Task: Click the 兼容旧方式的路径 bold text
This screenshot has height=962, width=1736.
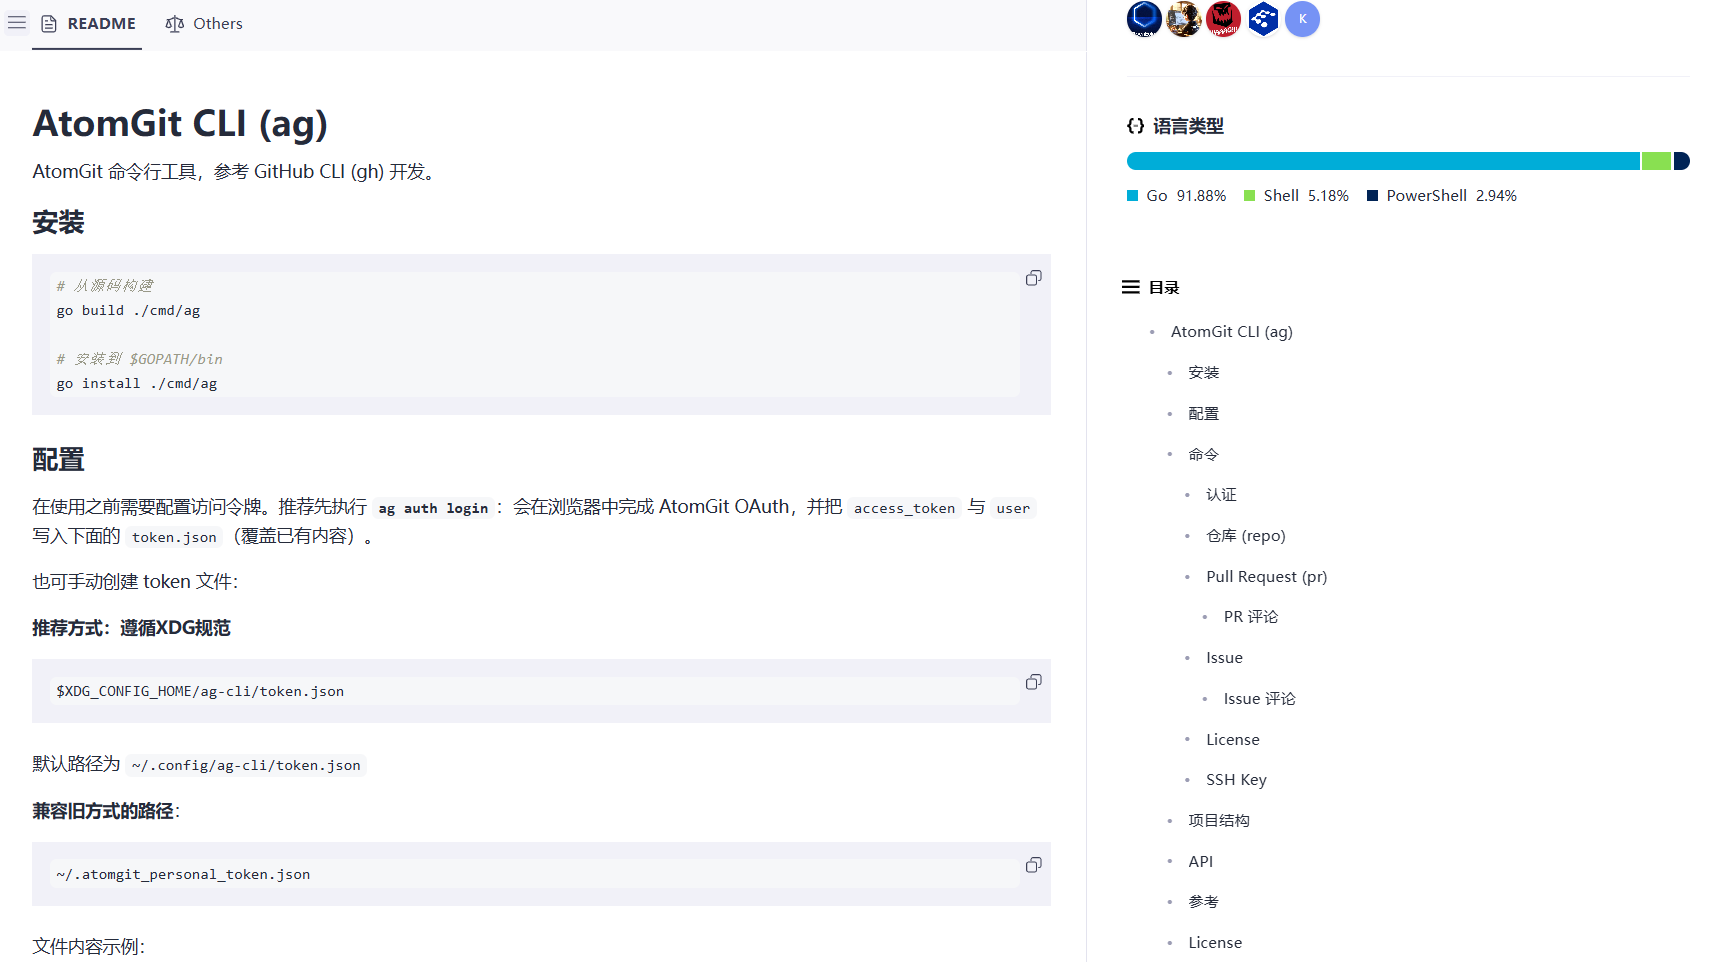Action: pyautogui.click(x=103, y=811)
